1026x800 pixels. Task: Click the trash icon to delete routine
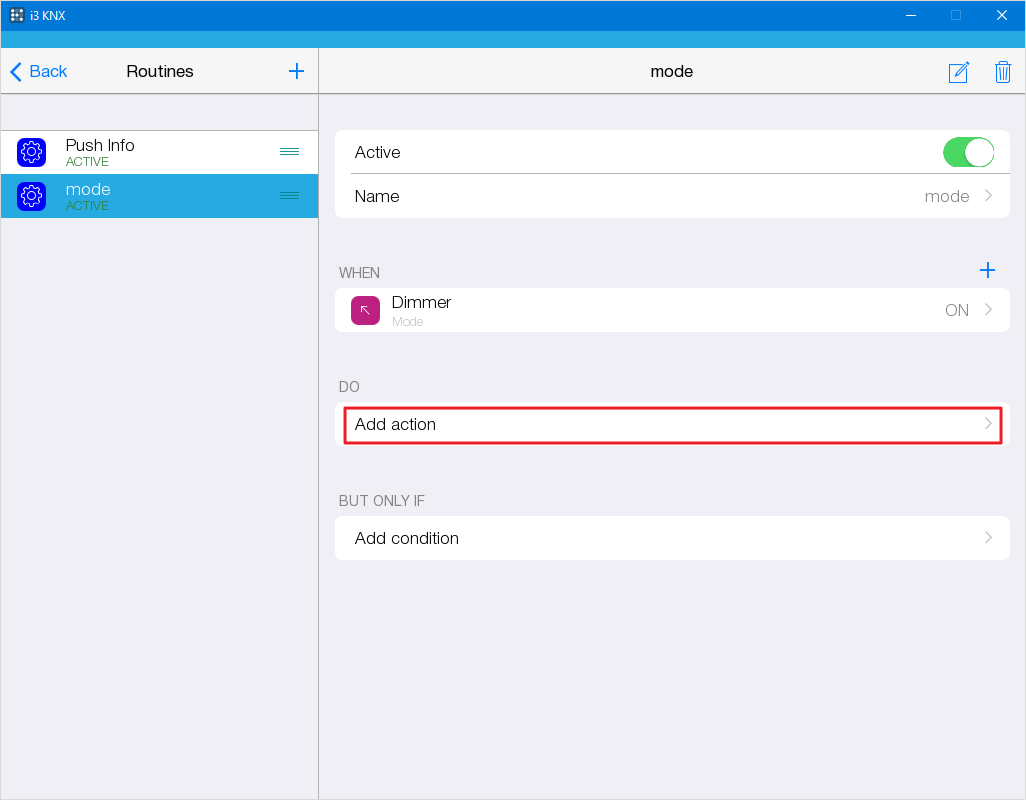tap(1002, 72)
